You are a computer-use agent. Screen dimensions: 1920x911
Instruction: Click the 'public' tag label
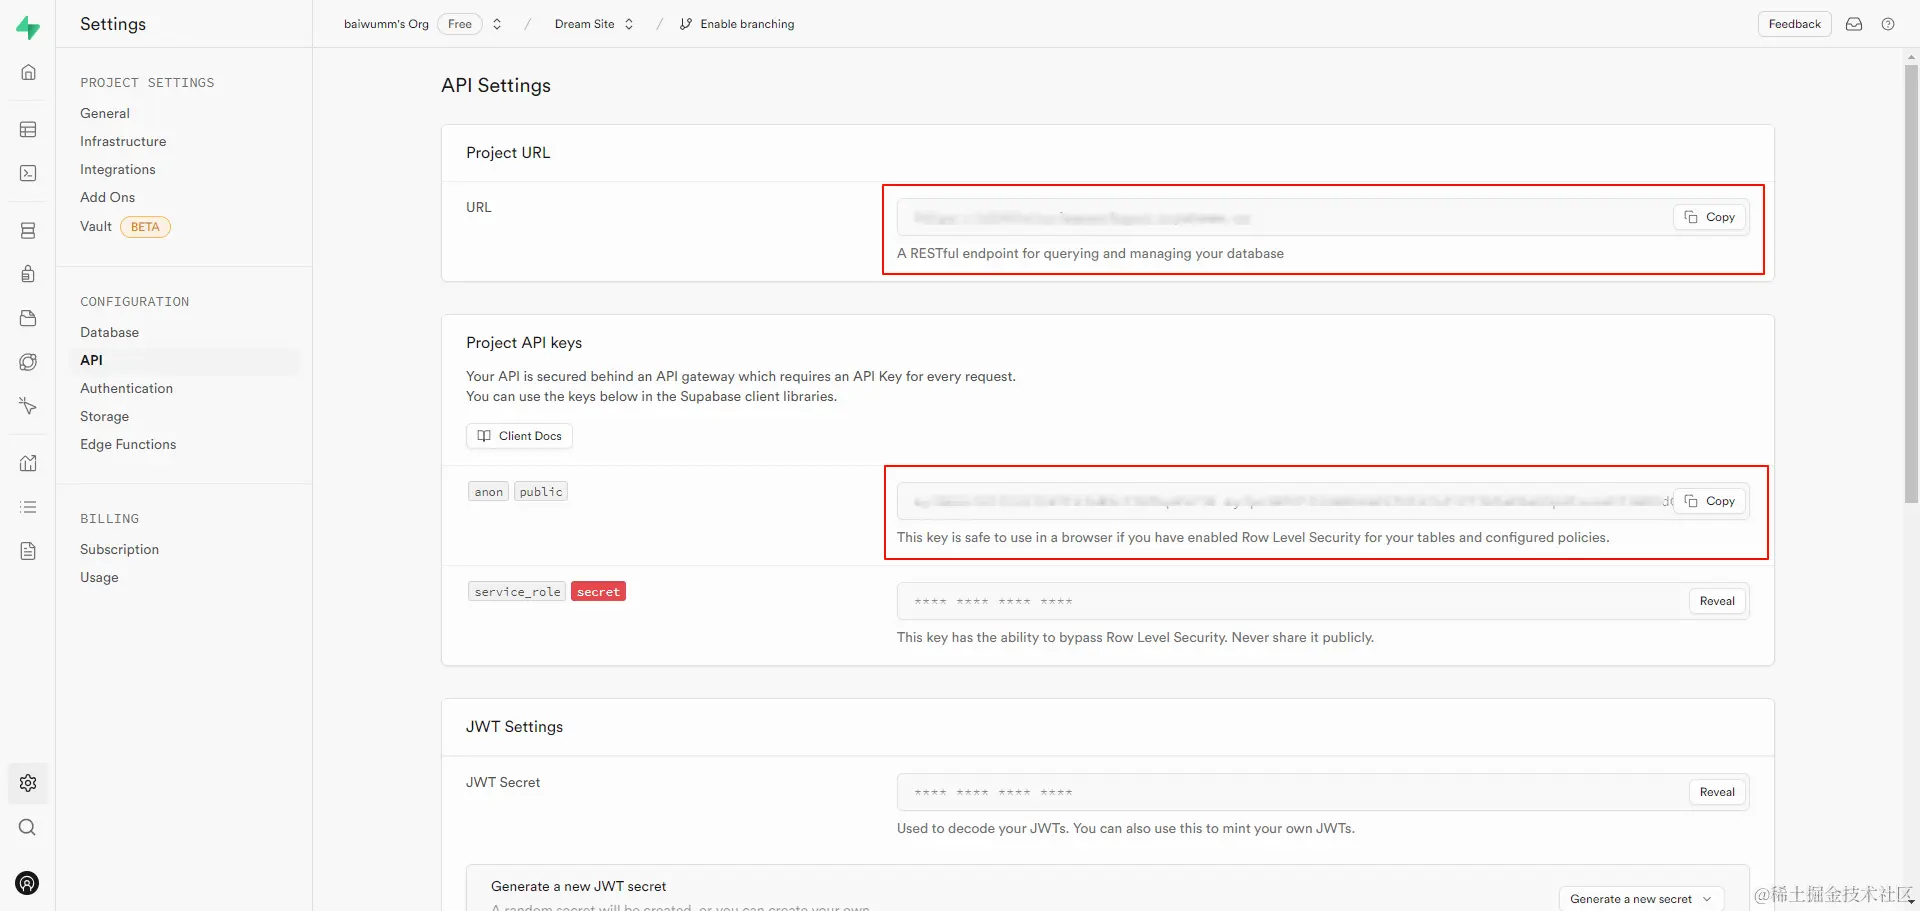coord(541,492)
